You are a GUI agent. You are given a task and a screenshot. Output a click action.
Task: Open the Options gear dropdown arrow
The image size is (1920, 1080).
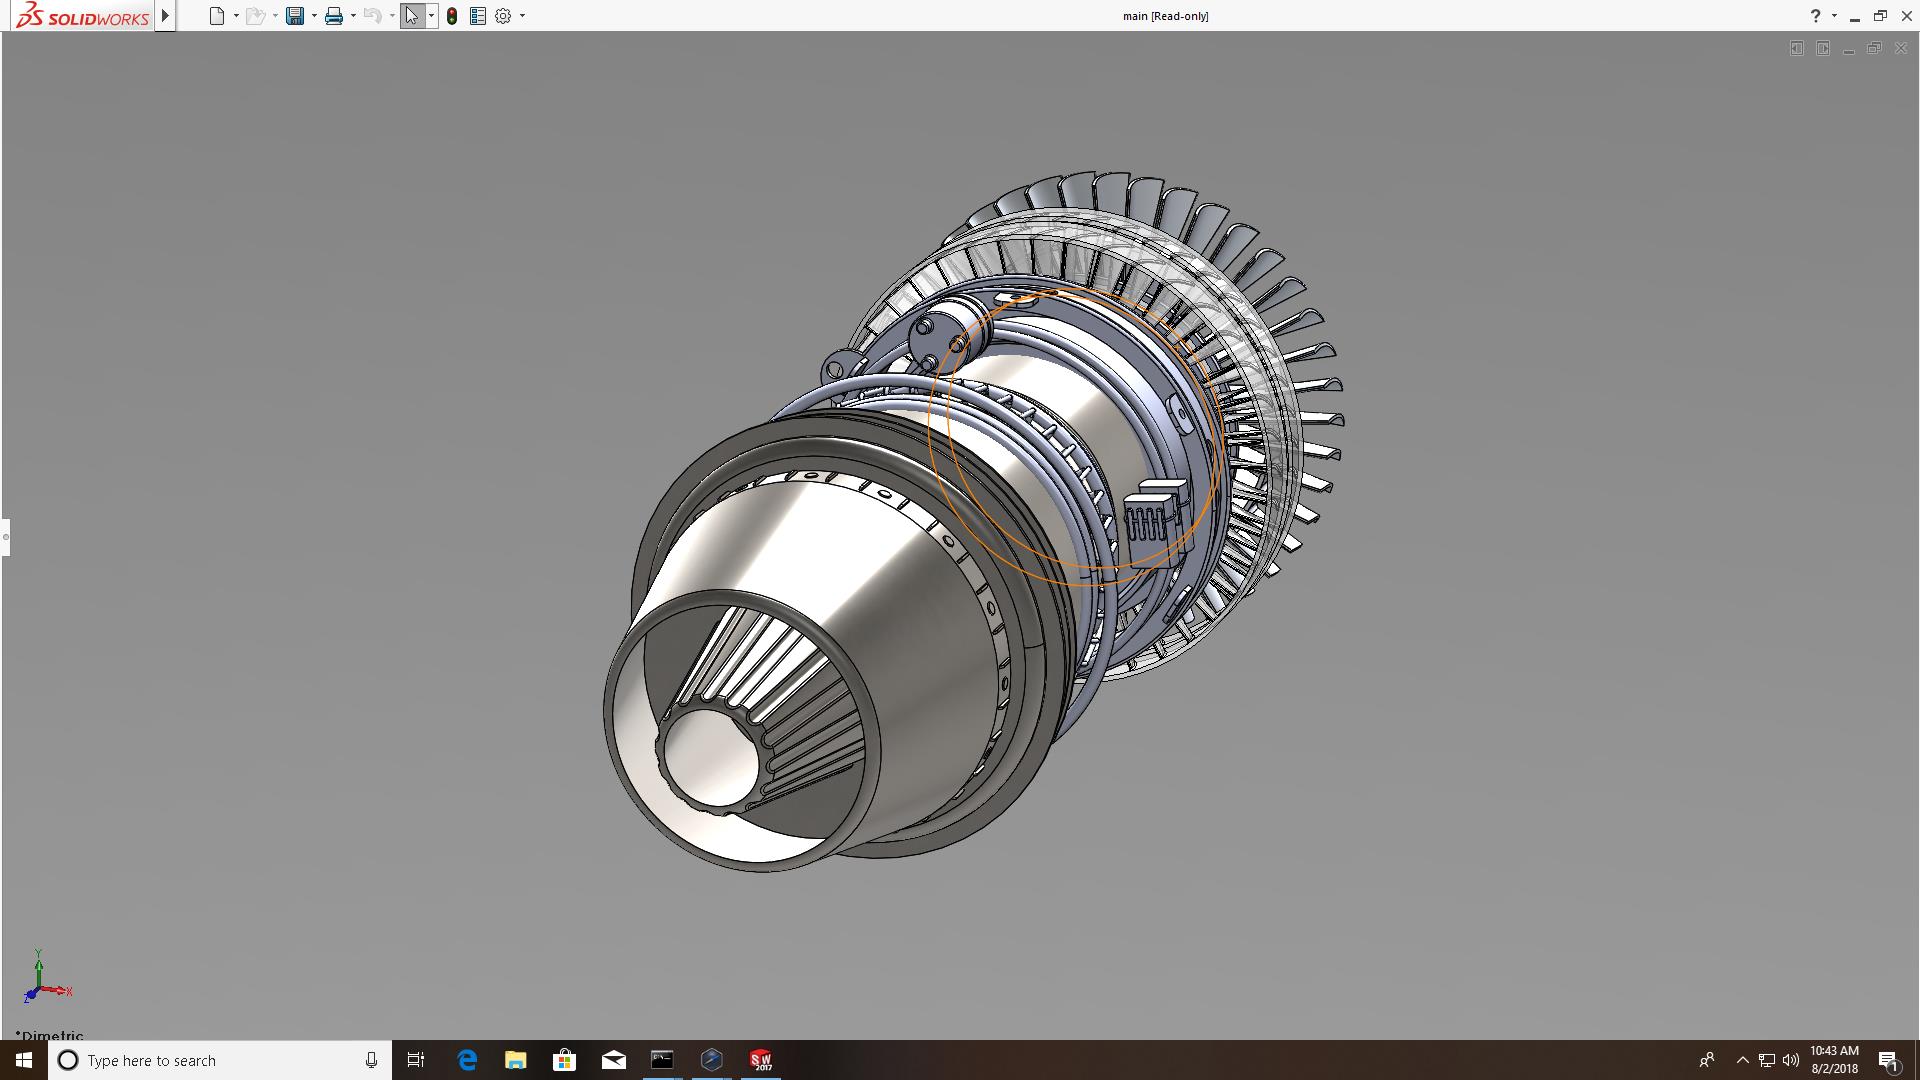point(522,16)
